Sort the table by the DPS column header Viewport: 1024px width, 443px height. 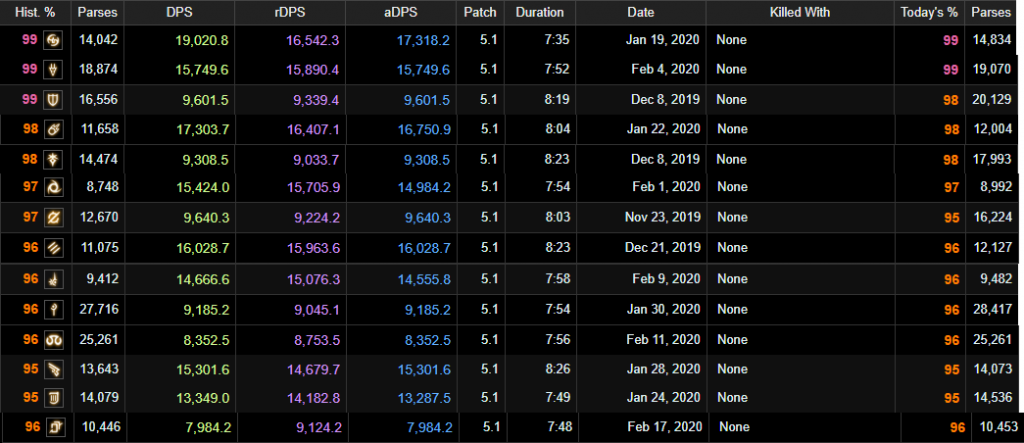tap(182, 12)
